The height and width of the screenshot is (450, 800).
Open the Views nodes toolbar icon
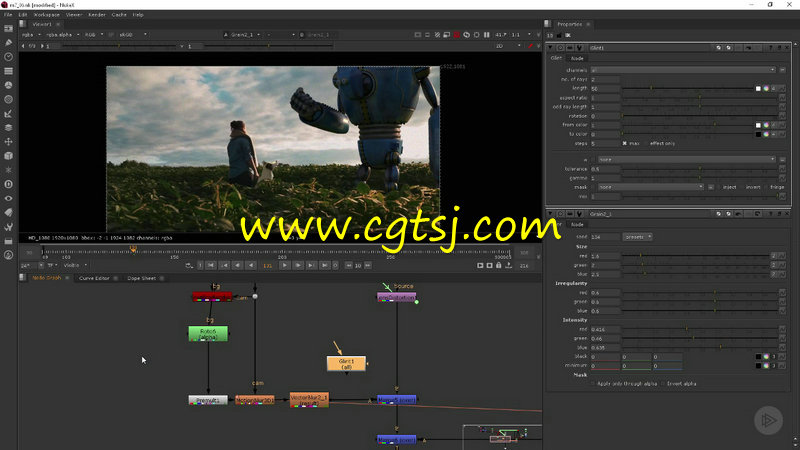pyautogui.click(x=8, y=198)
